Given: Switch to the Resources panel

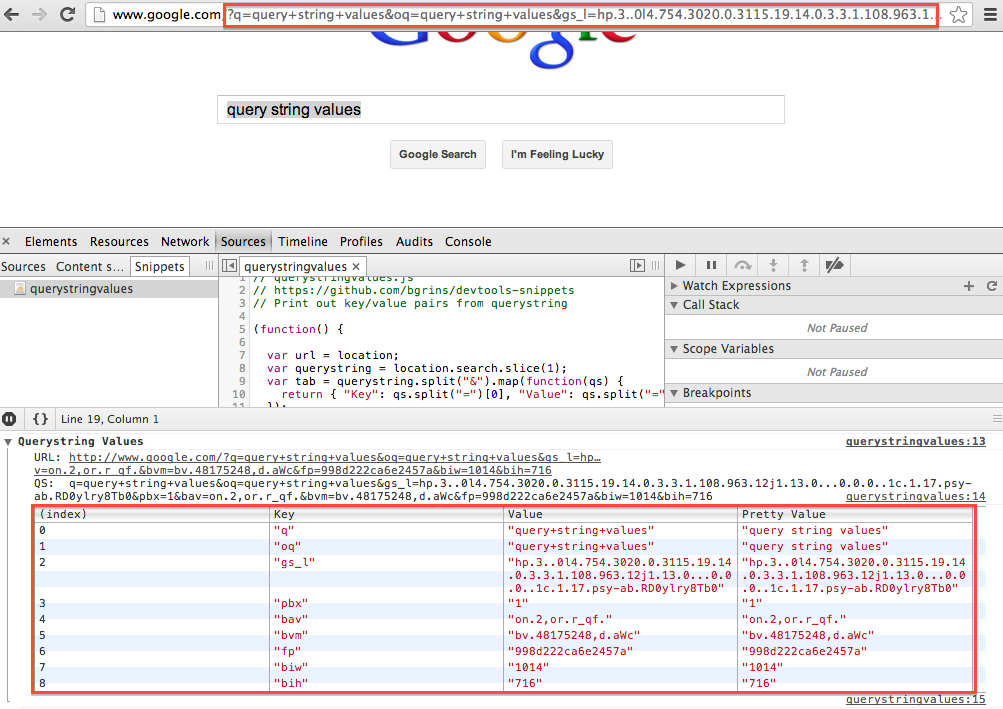Looking at the screenshot, I should click(119, 241).
